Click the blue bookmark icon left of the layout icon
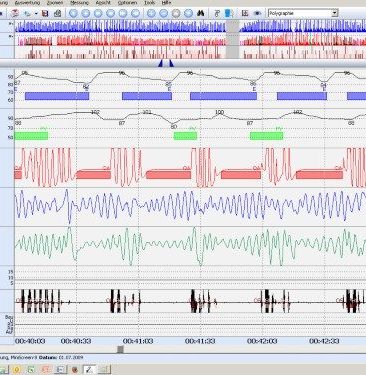The width and height of the screenshot is (366, 375). (229, 13)
